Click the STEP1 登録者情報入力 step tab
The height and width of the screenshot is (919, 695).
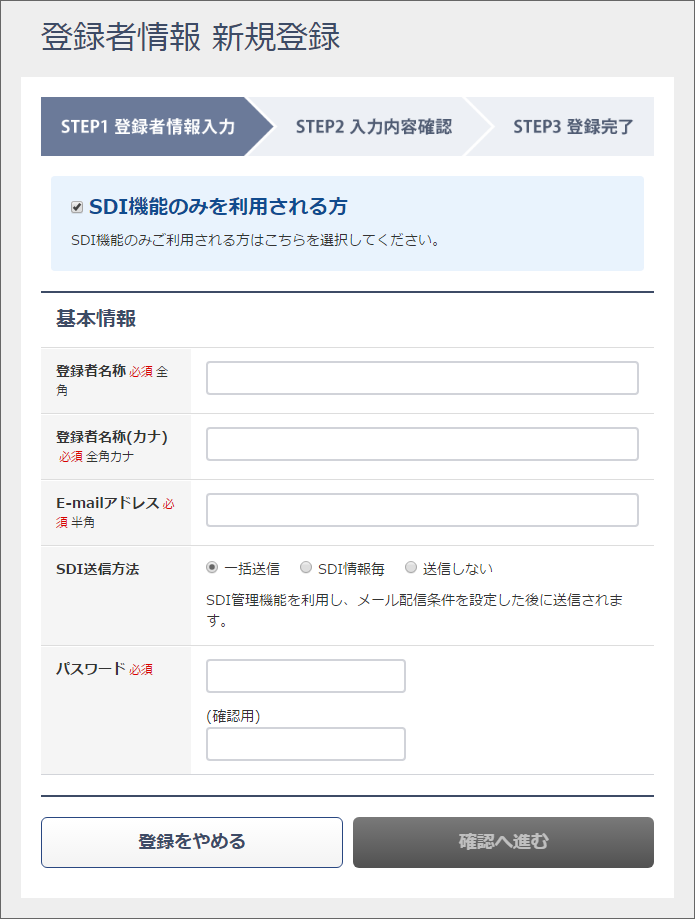(x=148, y=127)
